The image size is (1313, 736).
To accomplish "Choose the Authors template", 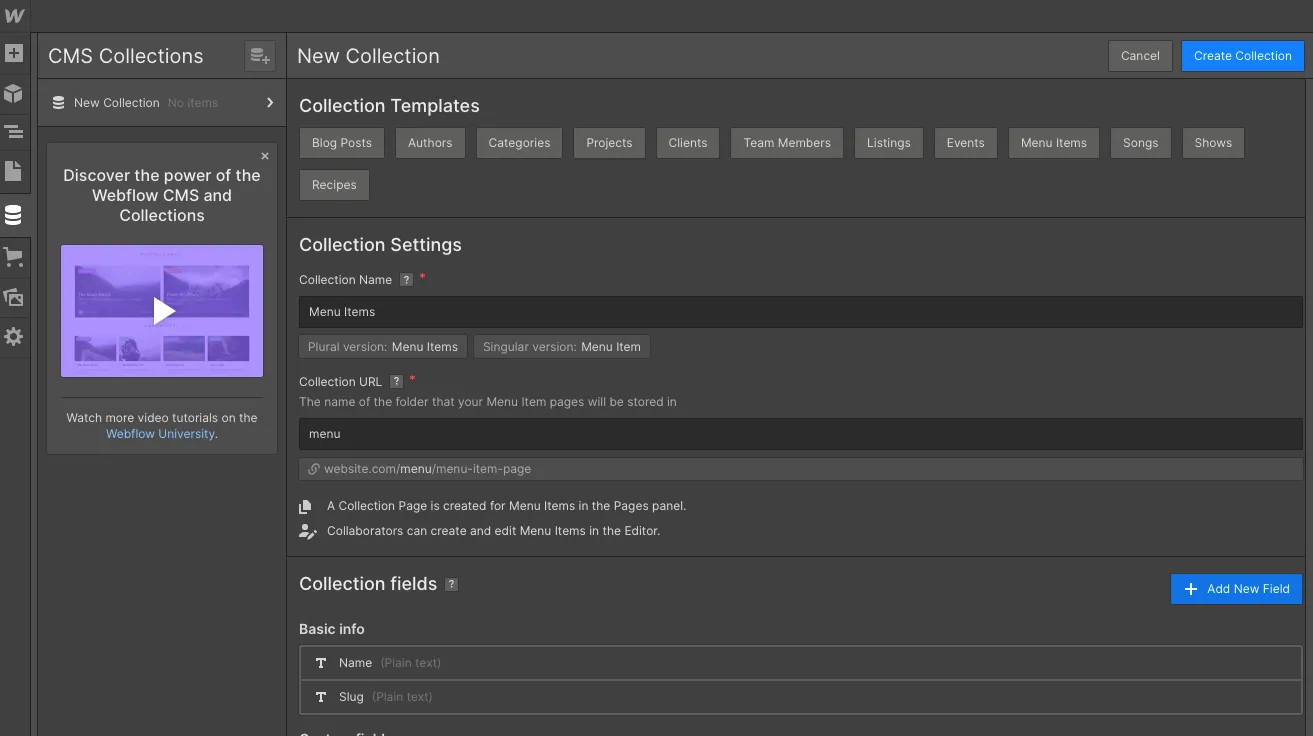I will click(430, 143).
